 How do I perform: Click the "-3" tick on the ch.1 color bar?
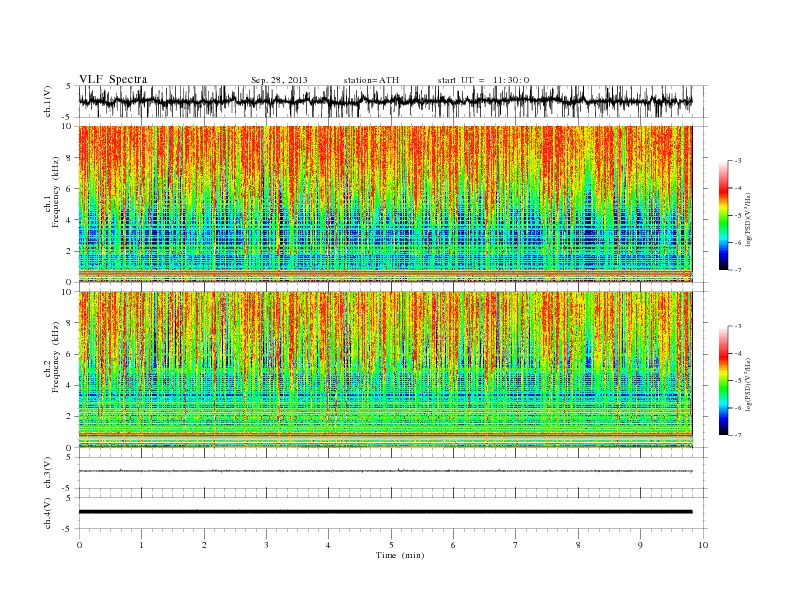[x=737, y=161]
